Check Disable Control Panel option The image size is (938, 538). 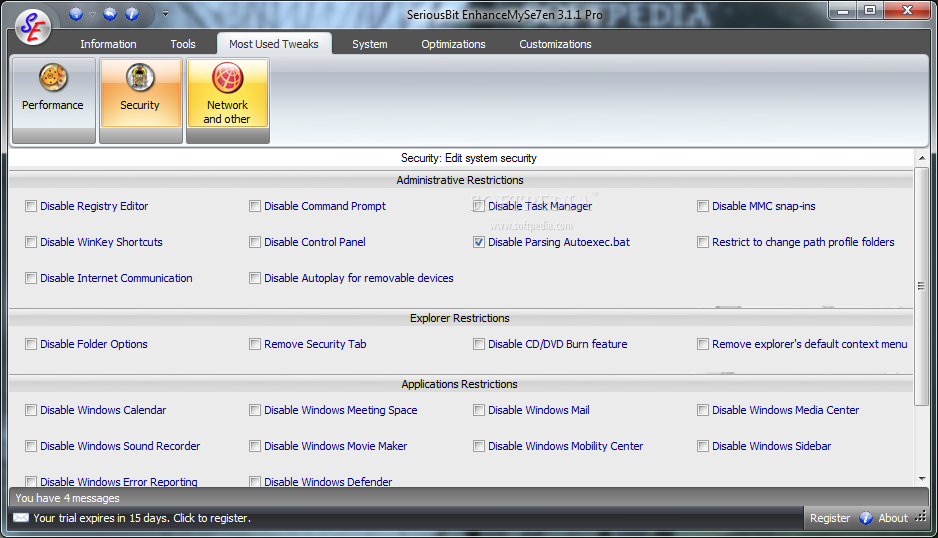[x=255, y=242]
